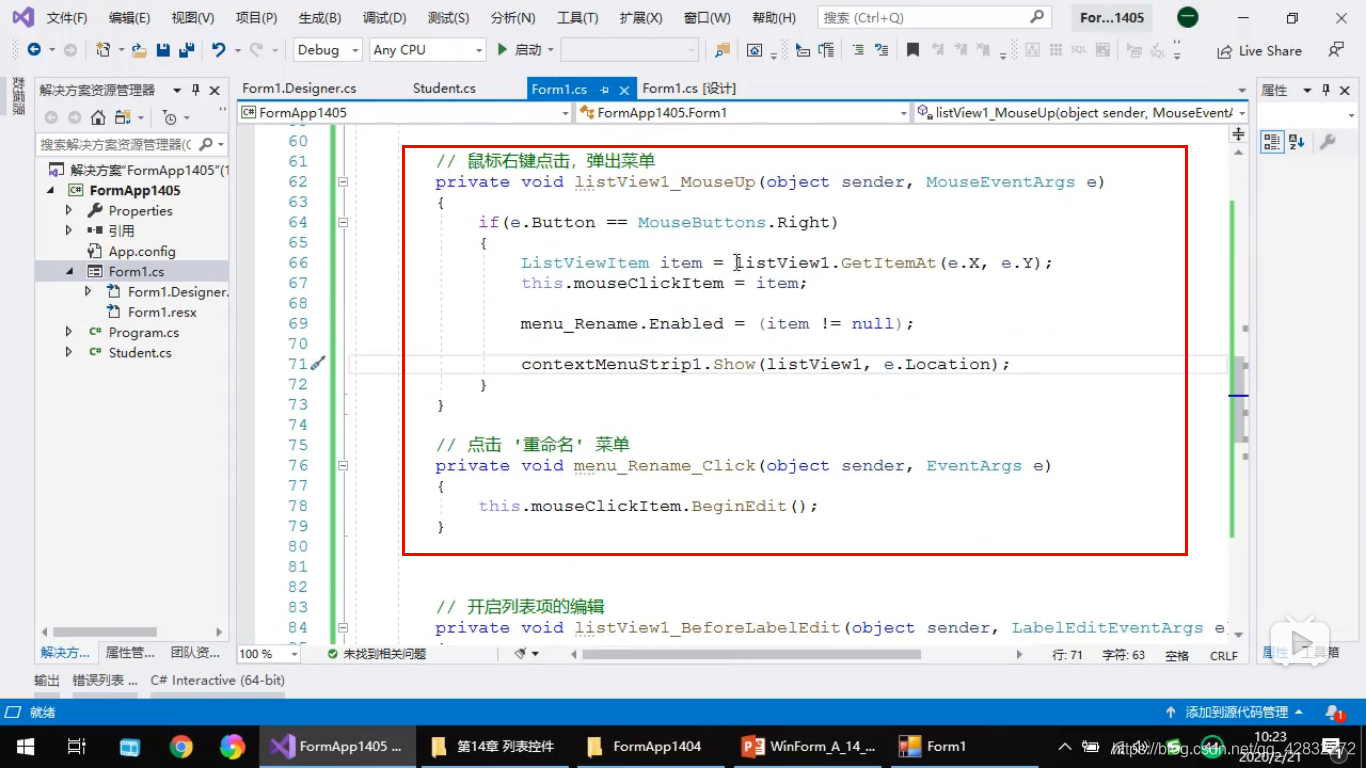This screenshot has height=768, width=1366.
Task: Collapse the Form1.cs tree node
Action: pos(69,271)
